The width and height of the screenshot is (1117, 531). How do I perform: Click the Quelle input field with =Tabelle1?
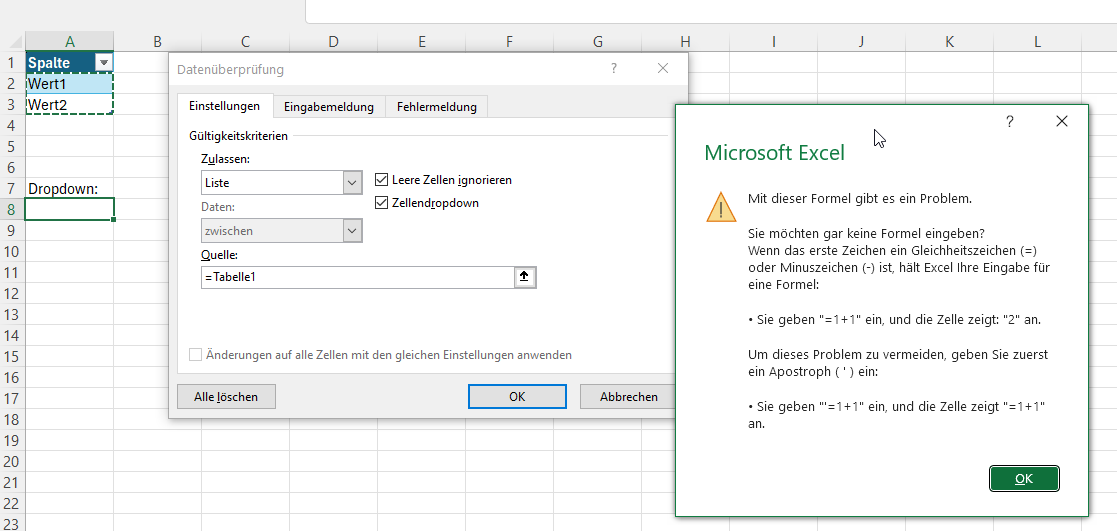(x=358, y=277)
